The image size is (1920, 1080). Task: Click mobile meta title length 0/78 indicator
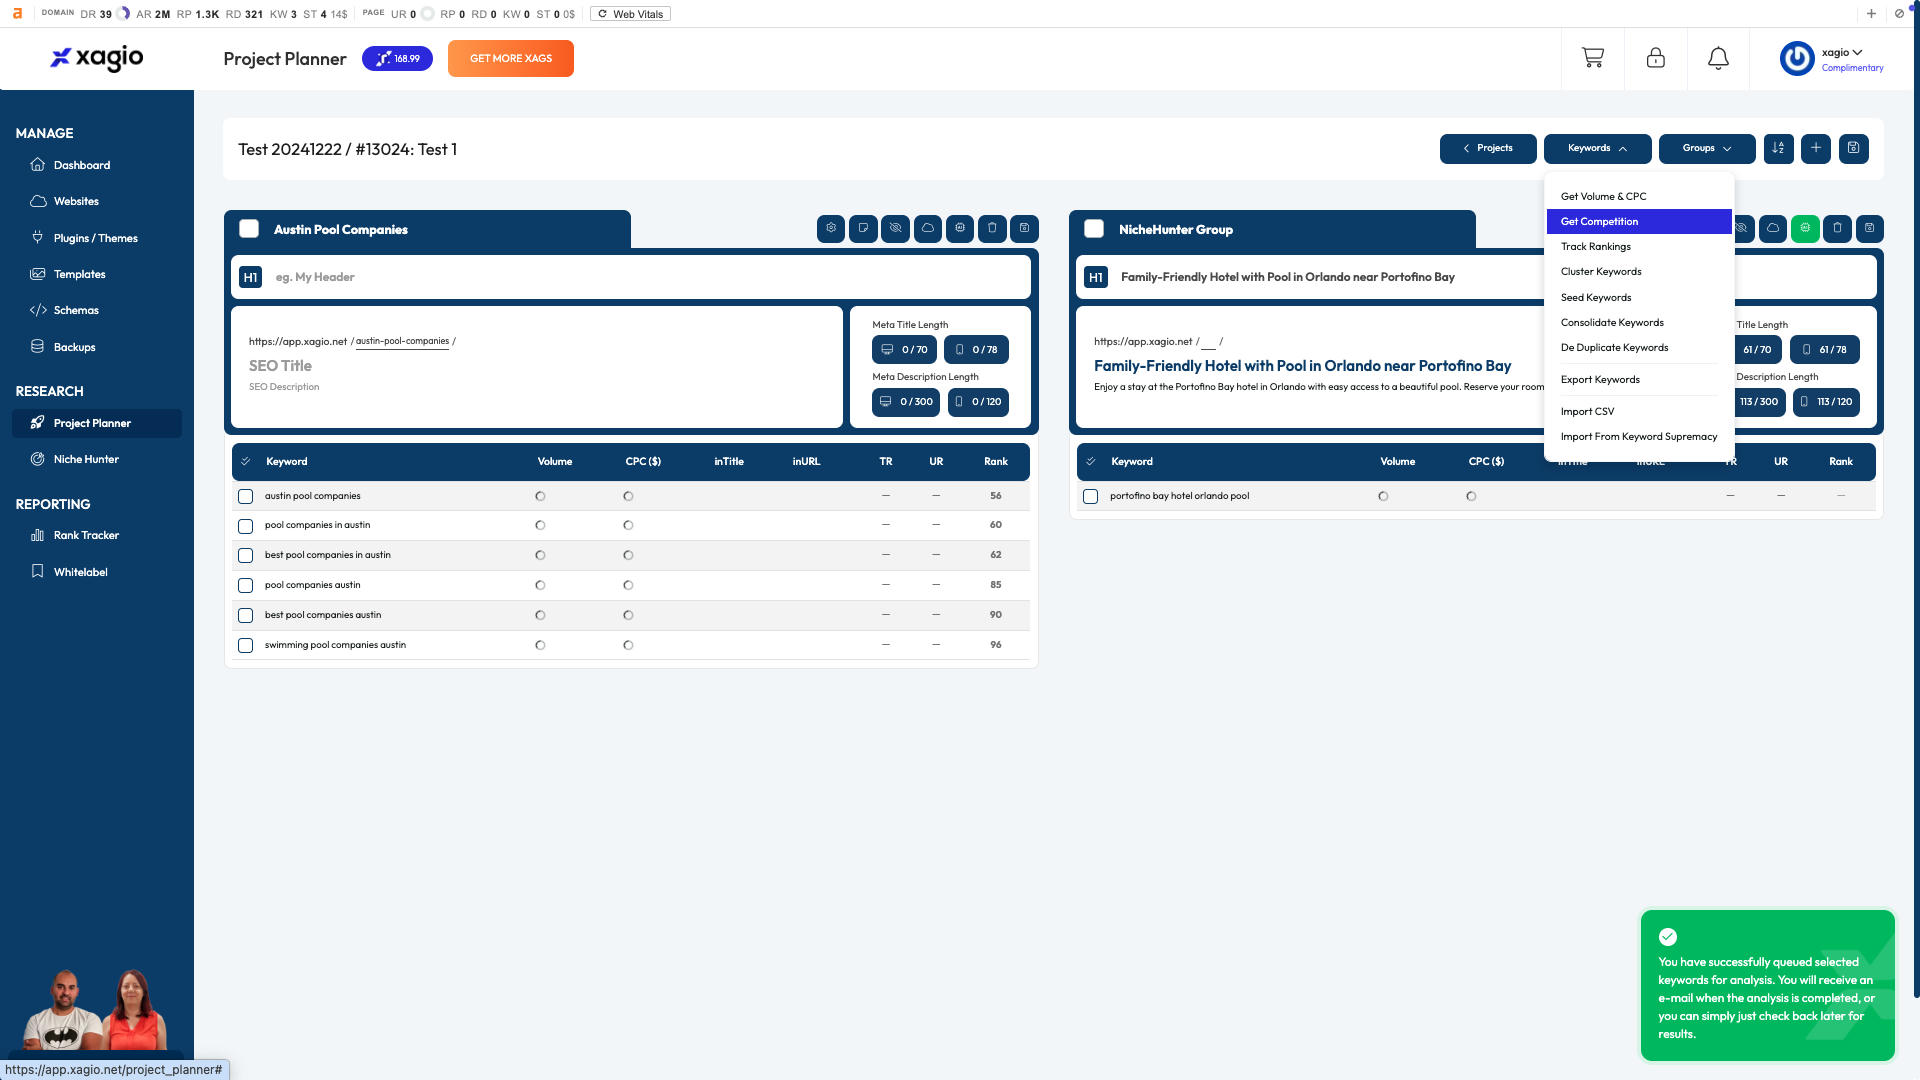pyautogui.click(x=976, y=350)
